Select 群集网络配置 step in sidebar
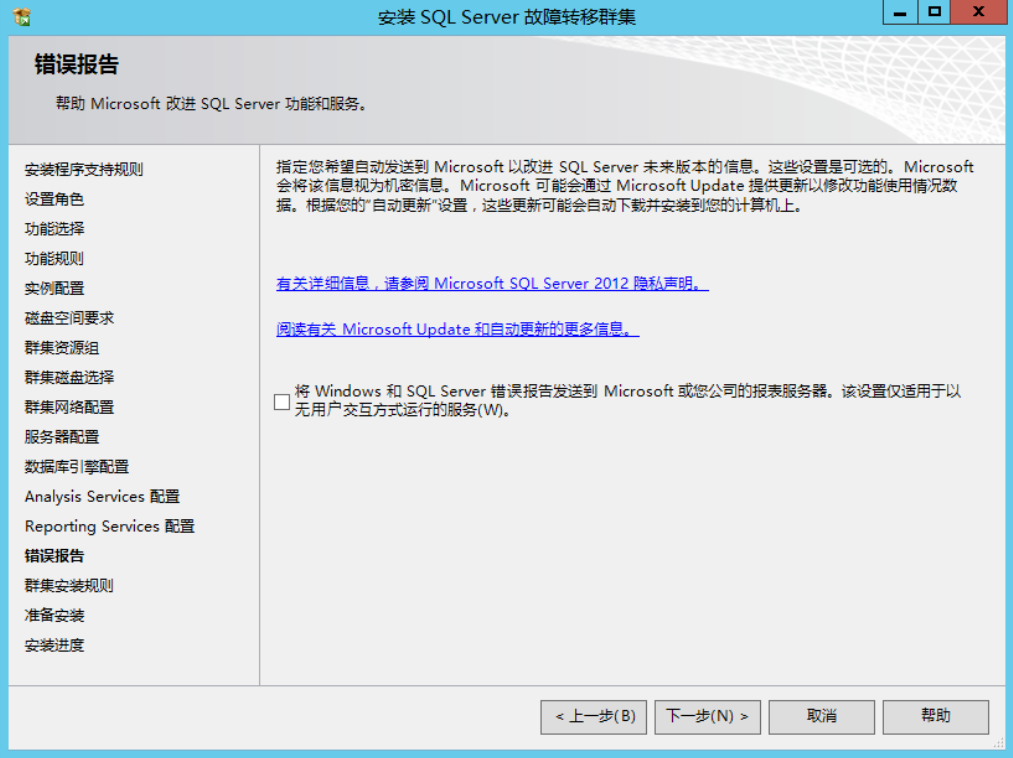Screen dimensions: 1013x758 point(69,408)
